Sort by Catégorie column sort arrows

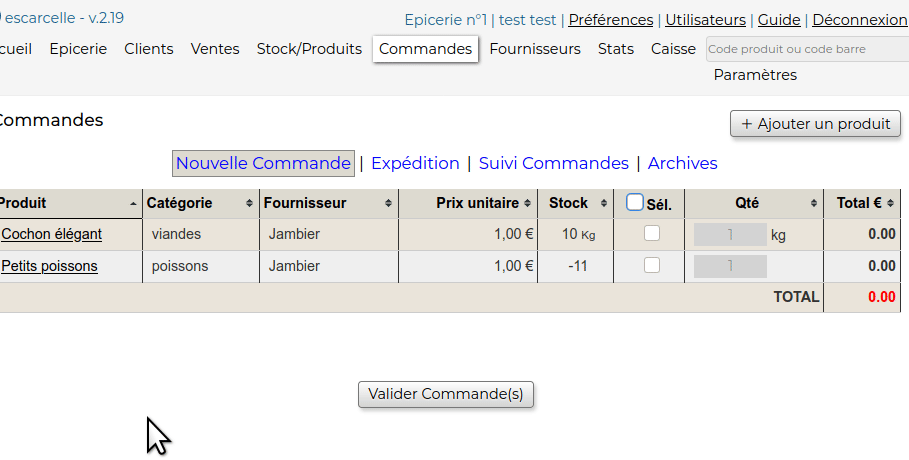click(x=249, y=203)
